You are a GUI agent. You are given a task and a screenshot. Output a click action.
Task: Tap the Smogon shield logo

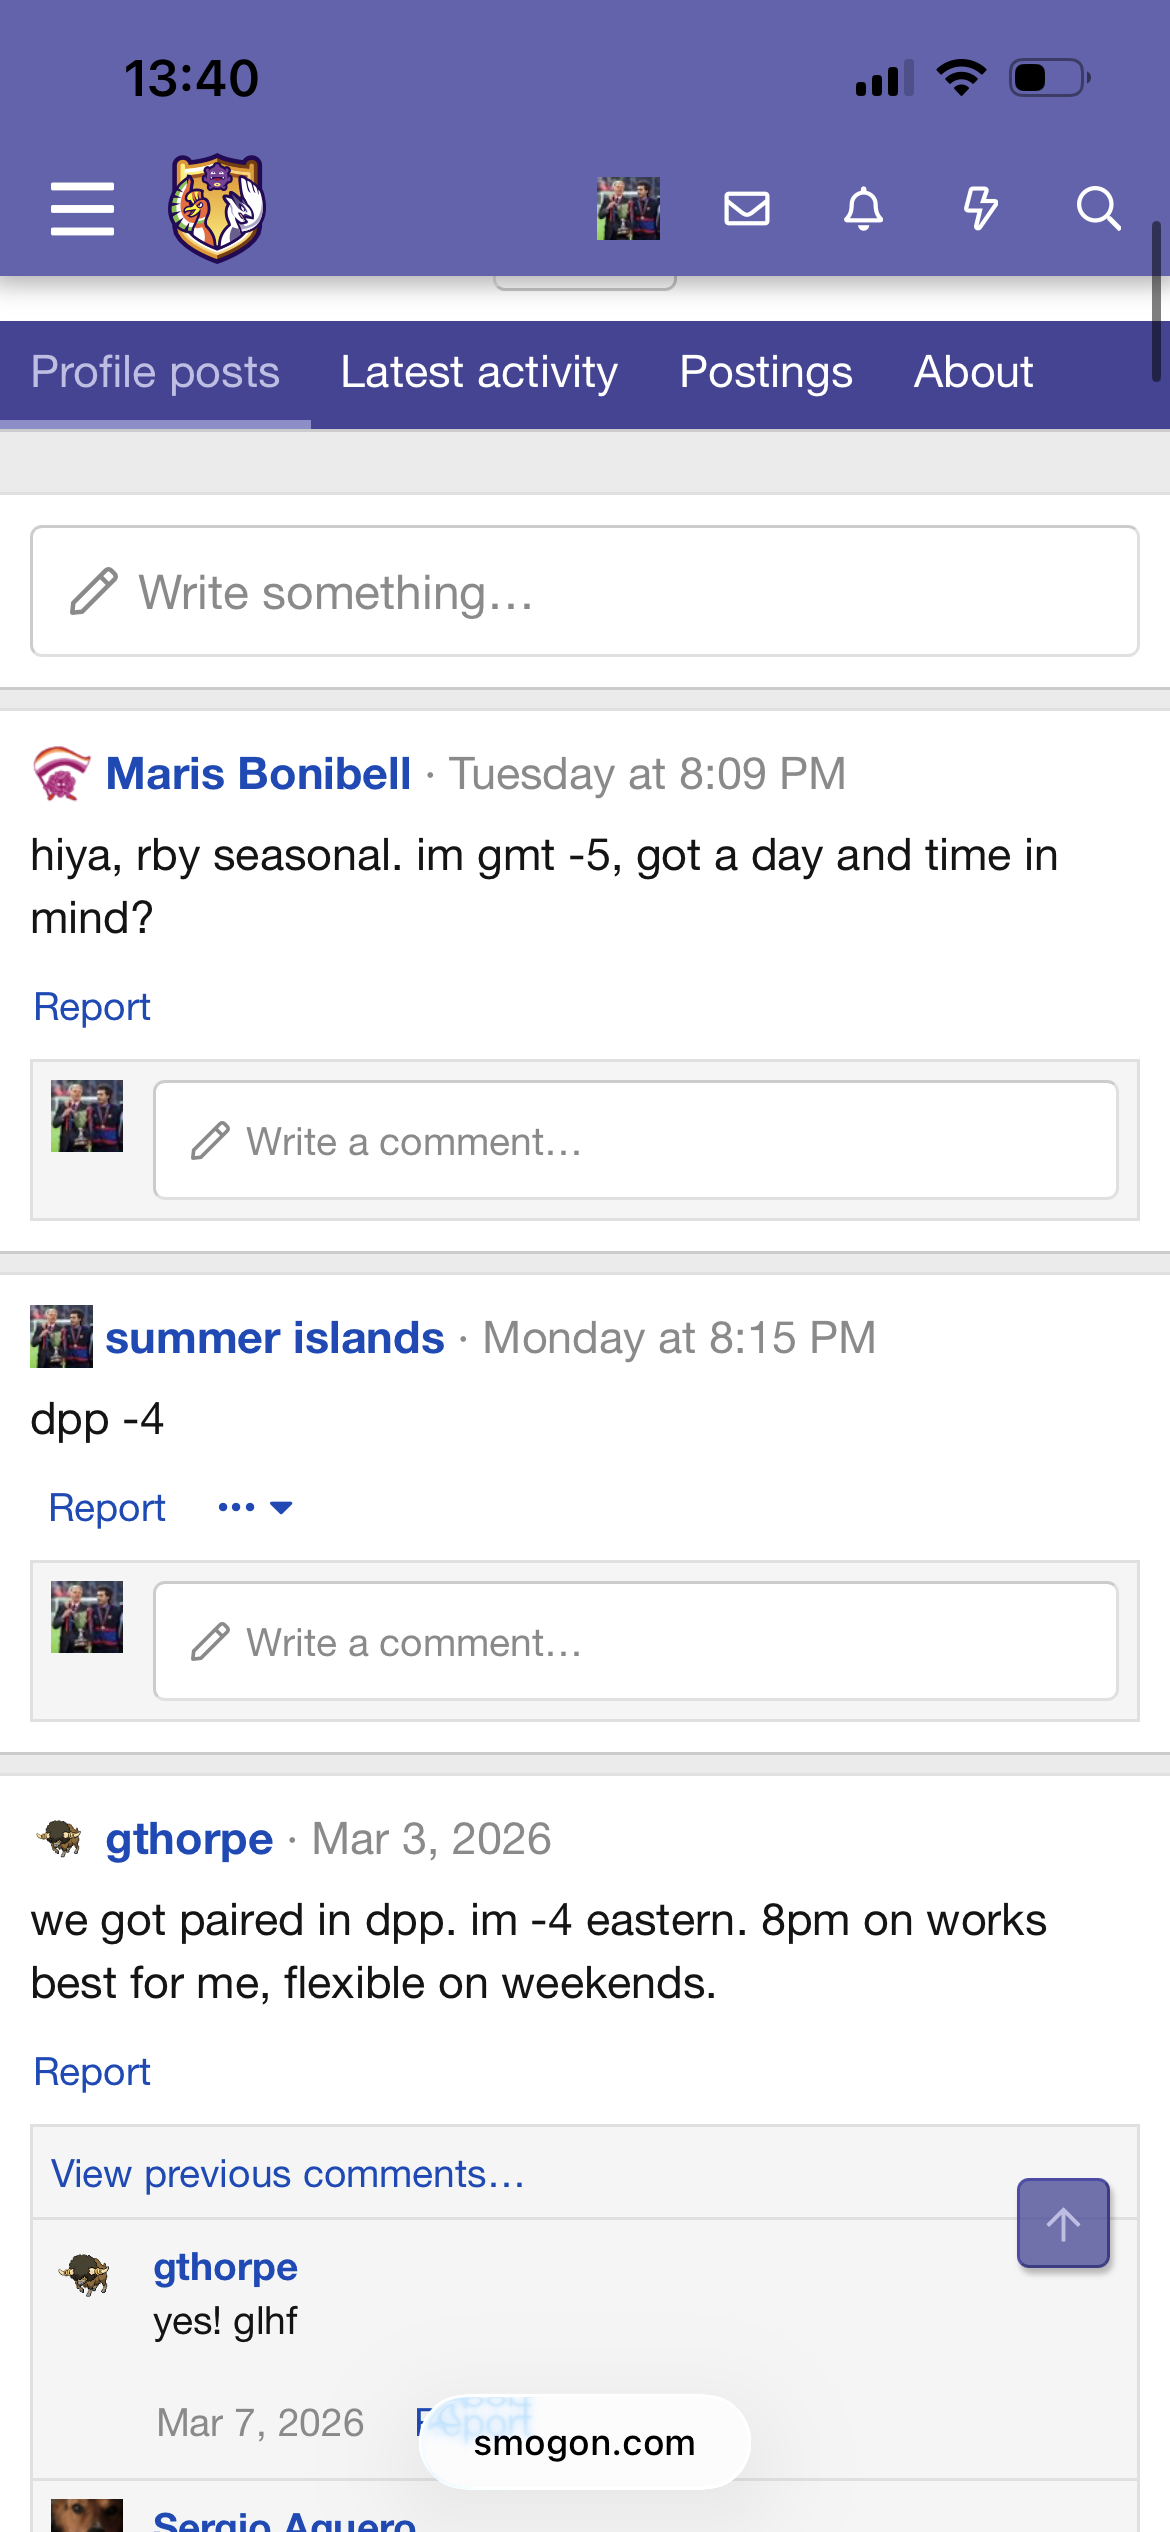(216, 208)
